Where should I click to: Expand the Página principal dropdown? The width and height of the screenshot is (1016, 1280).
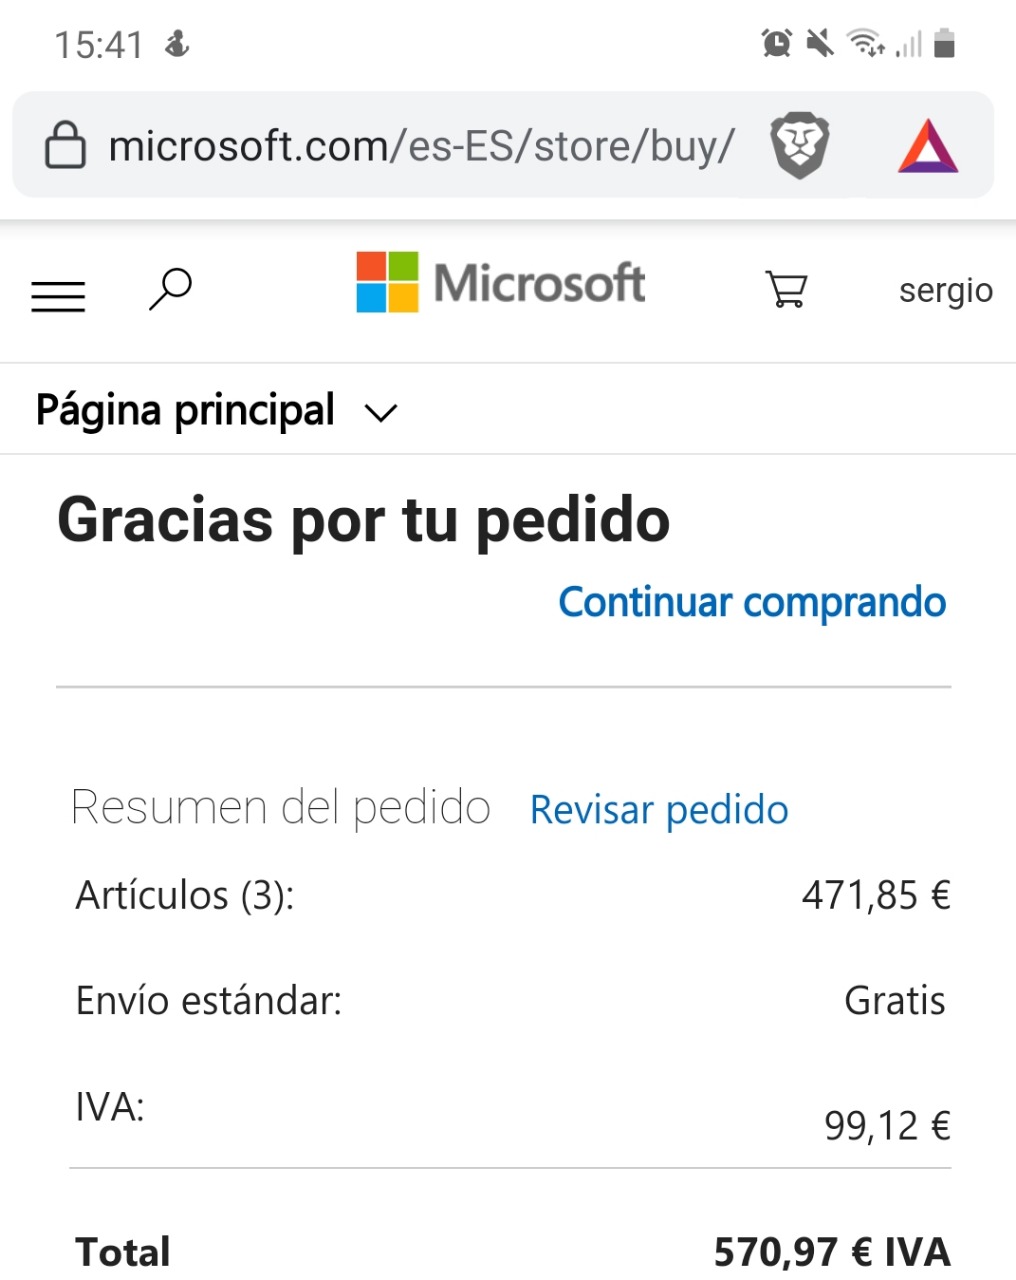coord(185,410)
